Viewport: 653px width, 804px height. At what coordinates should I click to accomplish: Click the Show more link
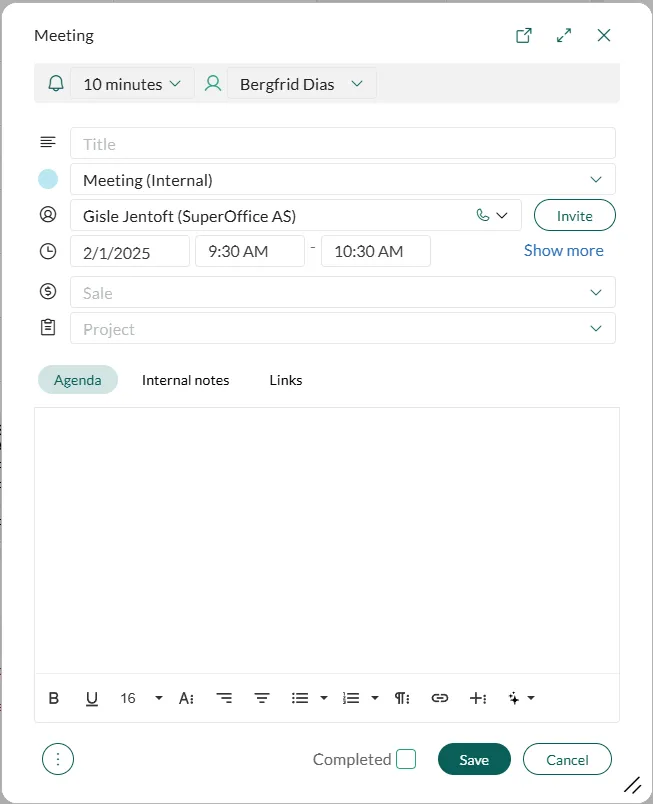click(563, 251)
